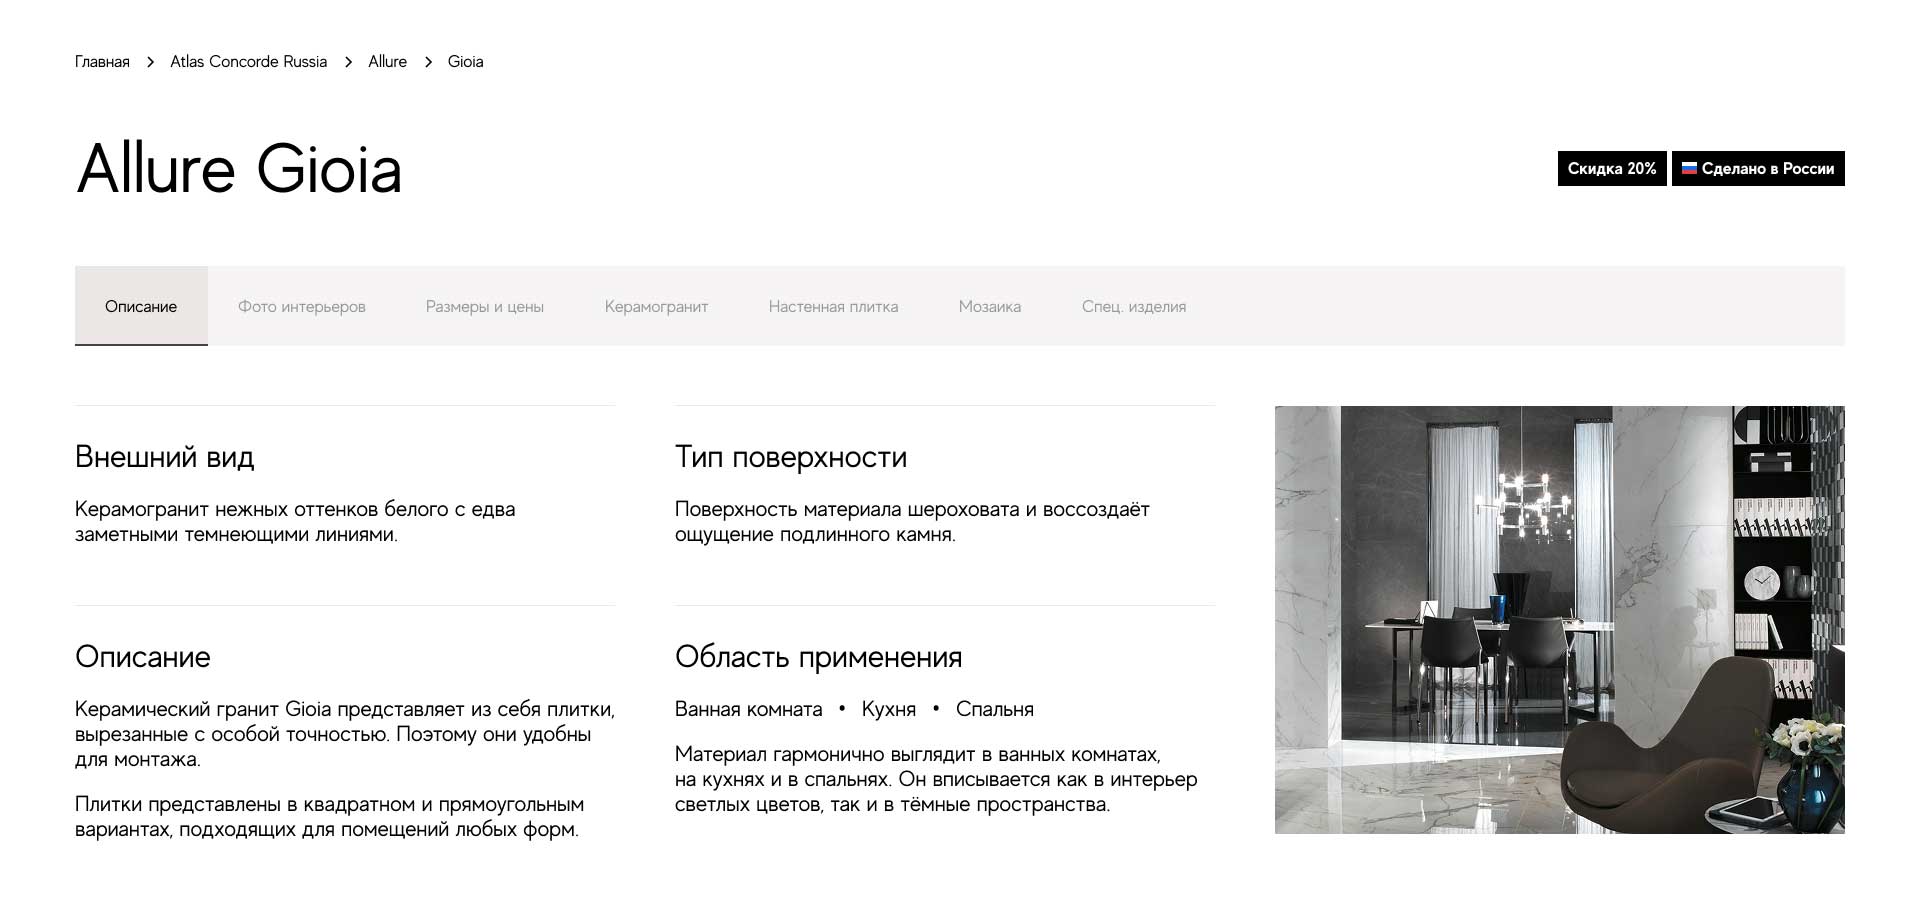Click paragraph starting Поверхность материала шероховата
The height and width of the screenshot is (918, 1920).
912,522
